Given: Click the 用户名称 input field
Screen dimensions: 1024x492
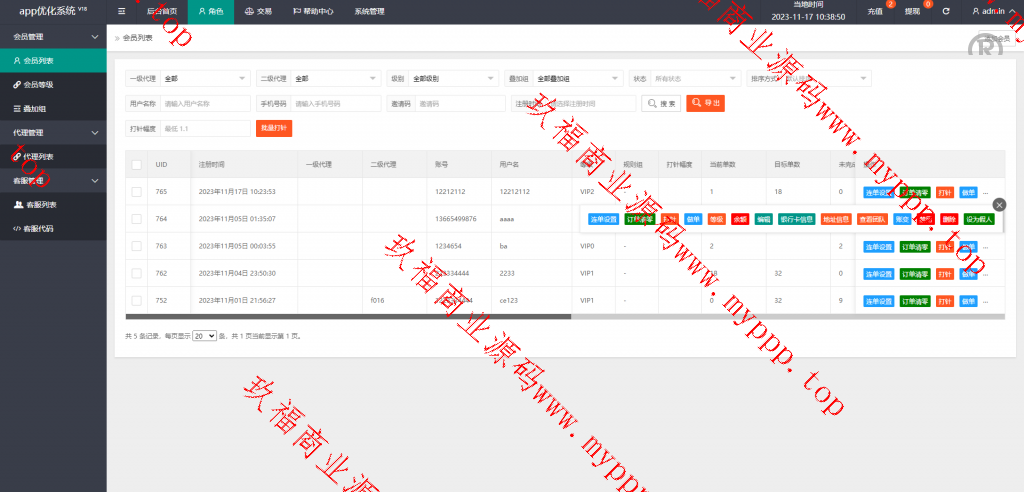Looking at the screenshot, I should (x=205, y=103).
